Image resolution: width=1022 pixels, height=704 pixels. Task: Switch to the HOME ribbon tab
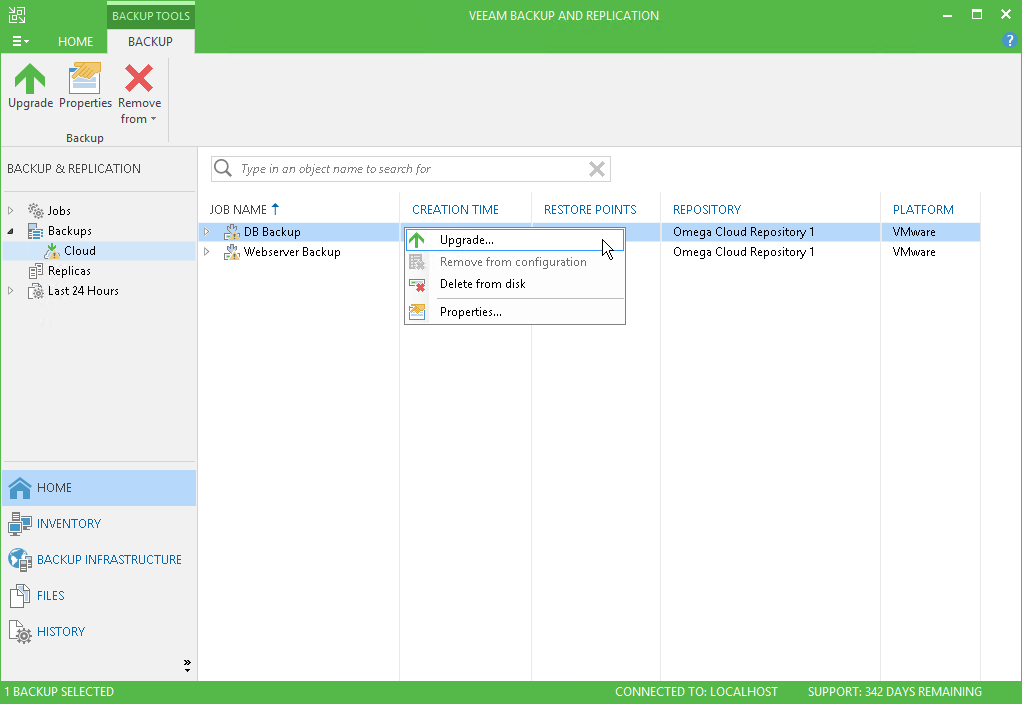point(75,41)
